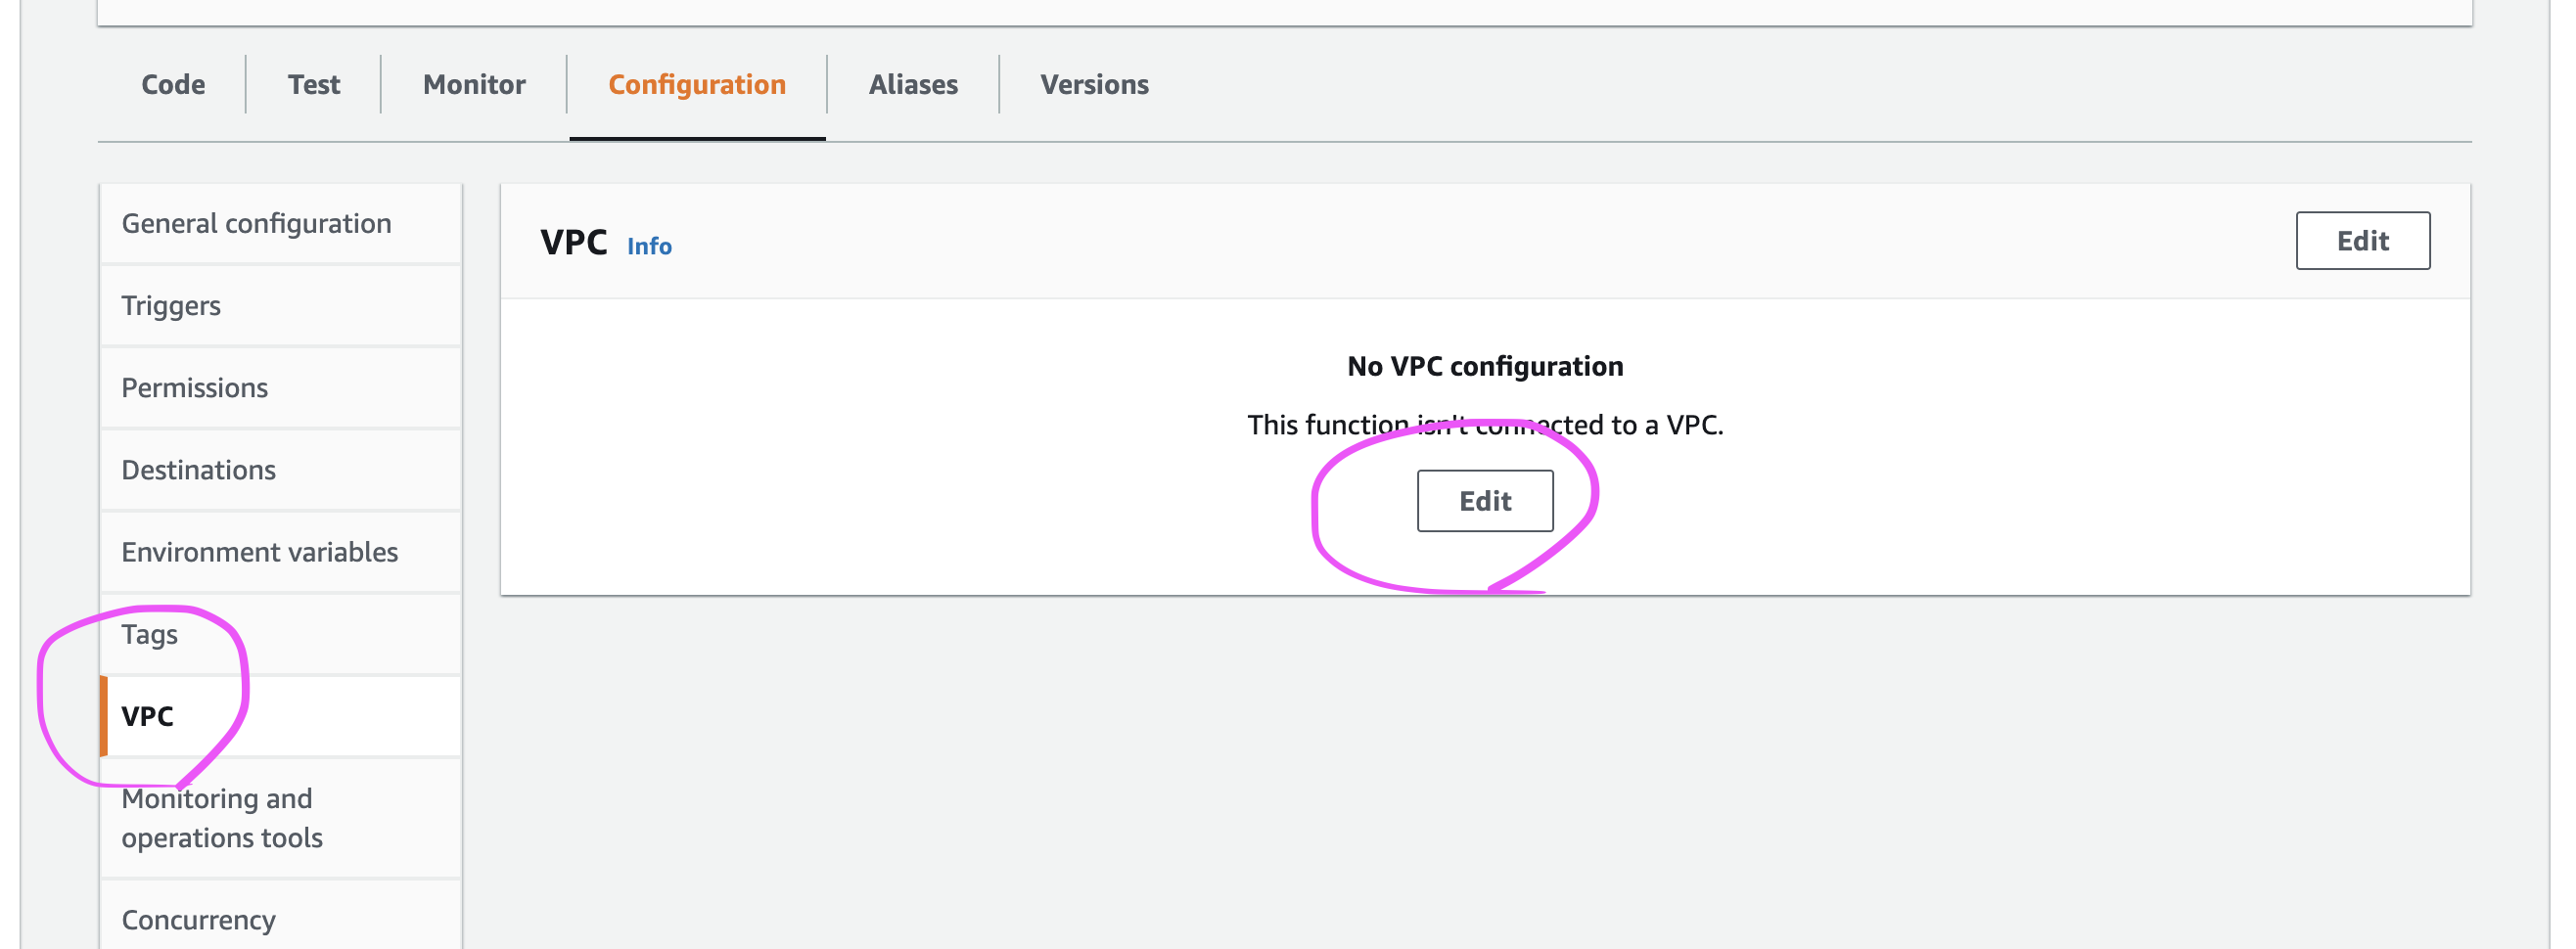
Task: Select the Configuration tab
Action: coord(697,85)
